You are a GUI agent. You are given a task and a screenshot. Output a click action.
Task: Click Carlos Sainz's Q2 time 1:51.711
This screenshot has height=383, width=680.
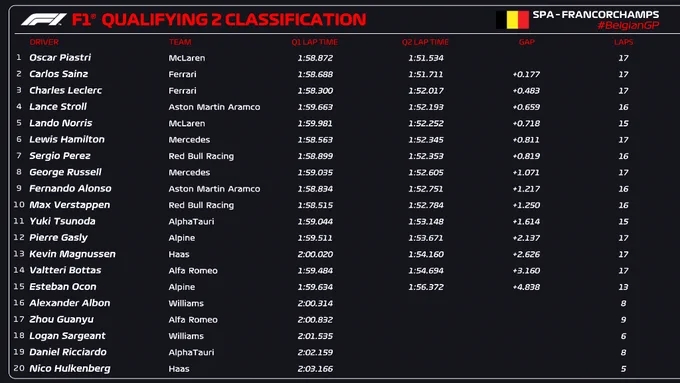tap(425, 74)
